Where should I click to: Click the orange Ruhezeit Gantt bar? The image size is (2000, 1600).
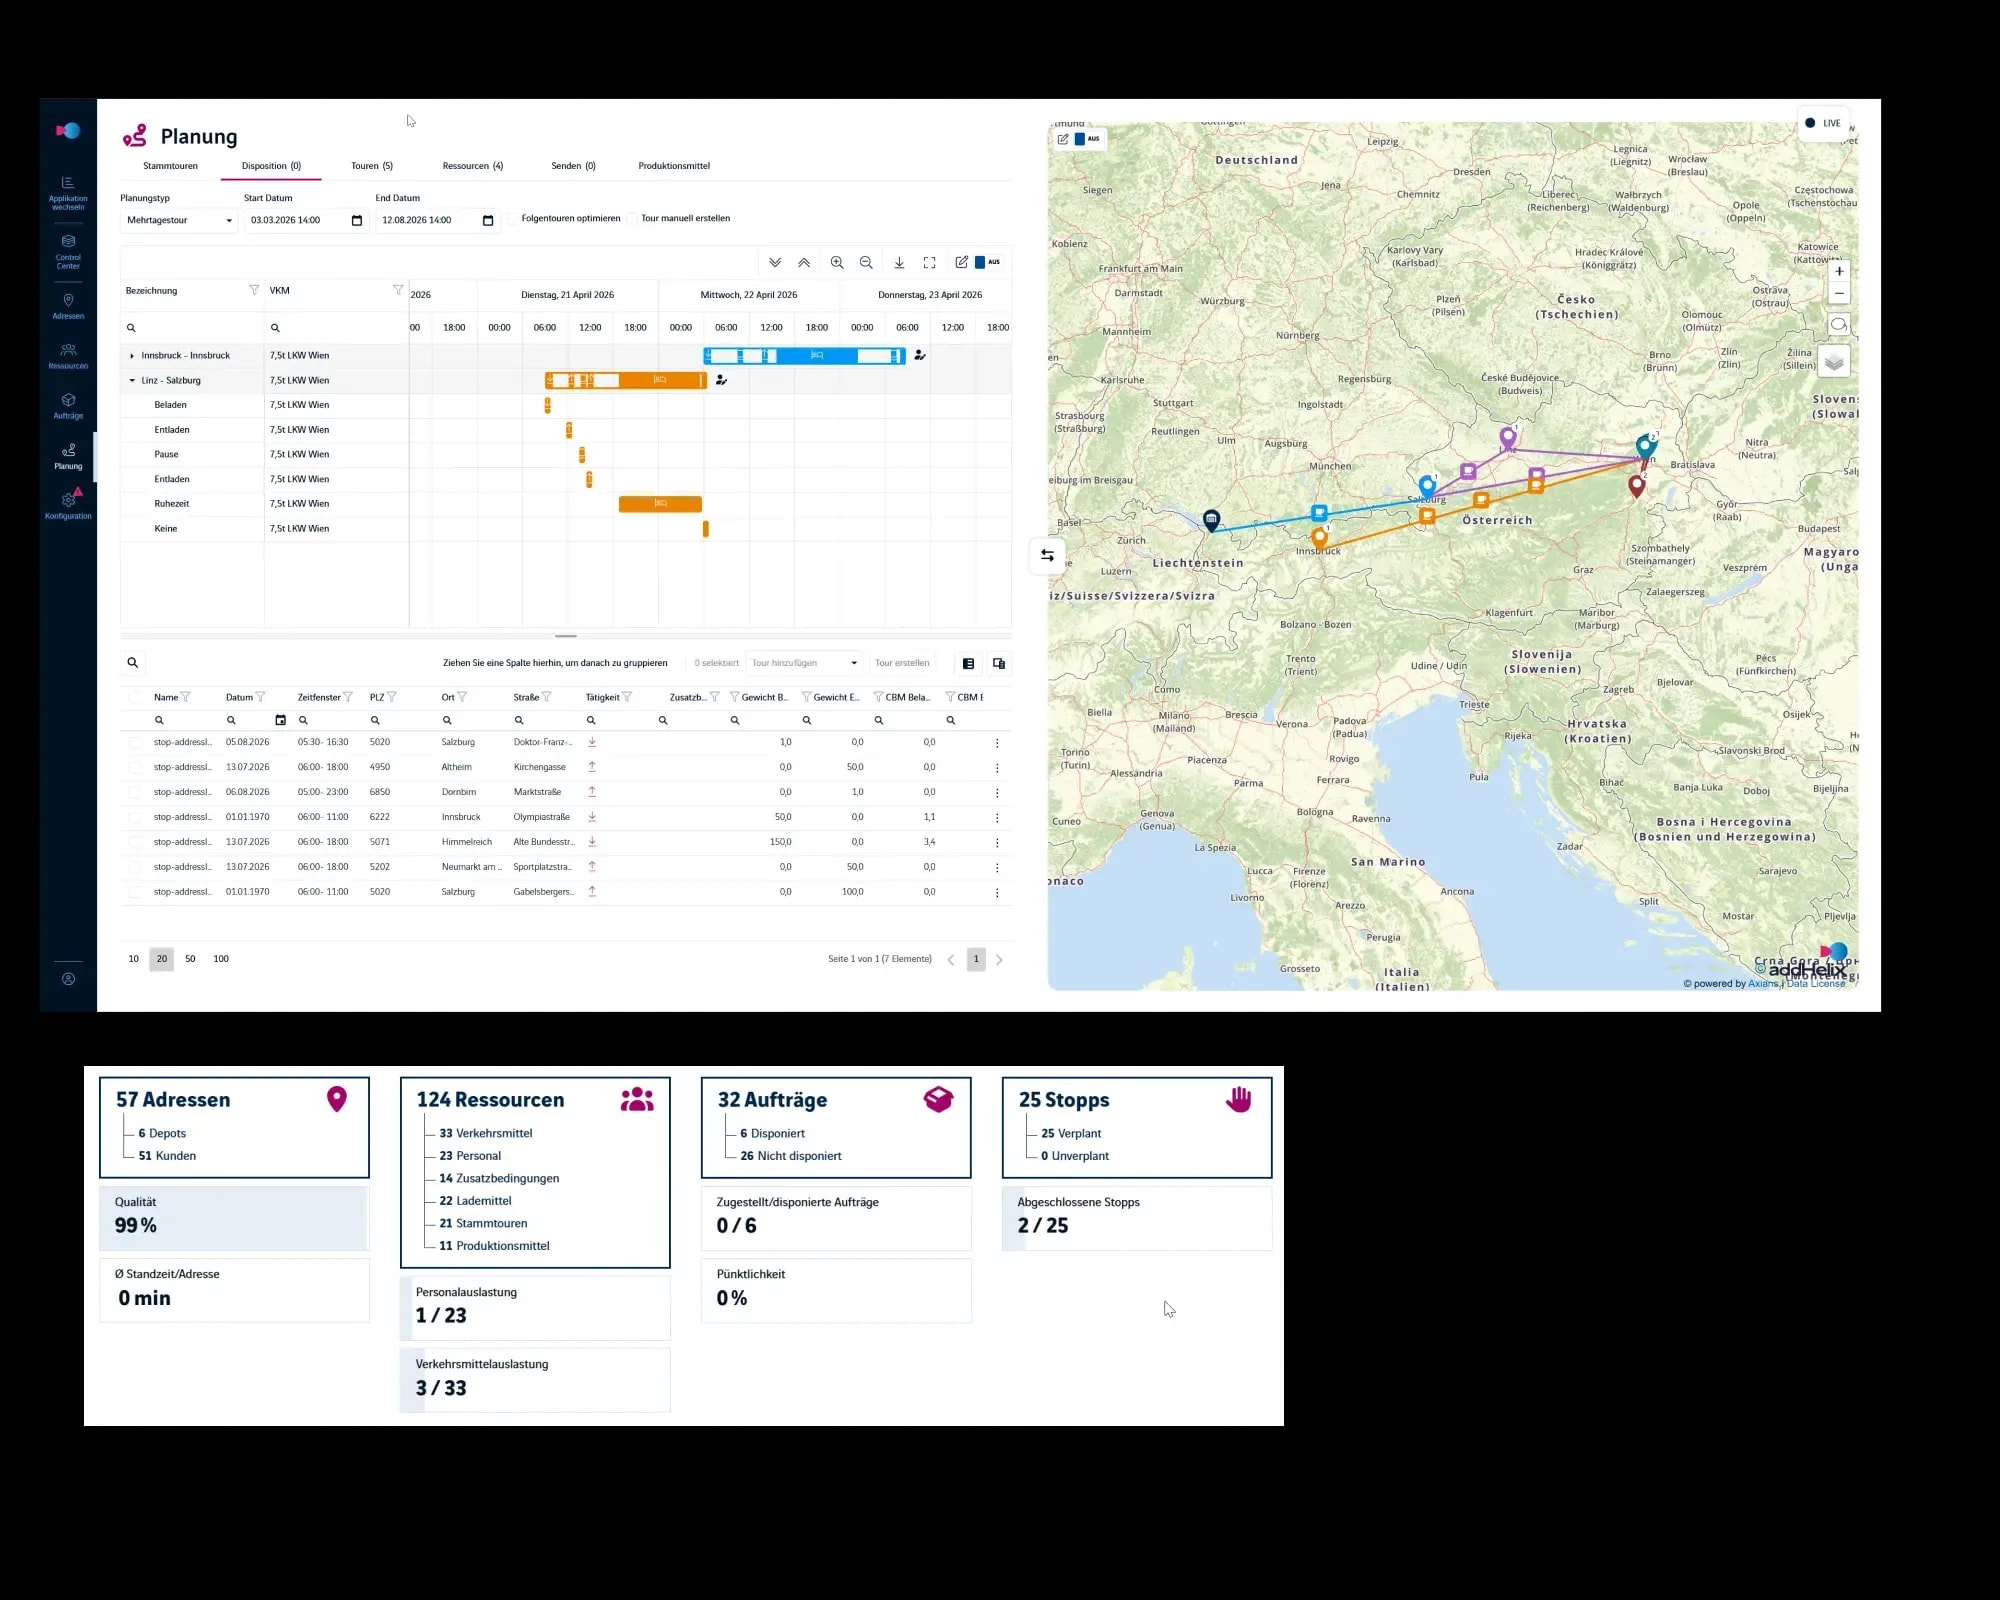(660, 504)
